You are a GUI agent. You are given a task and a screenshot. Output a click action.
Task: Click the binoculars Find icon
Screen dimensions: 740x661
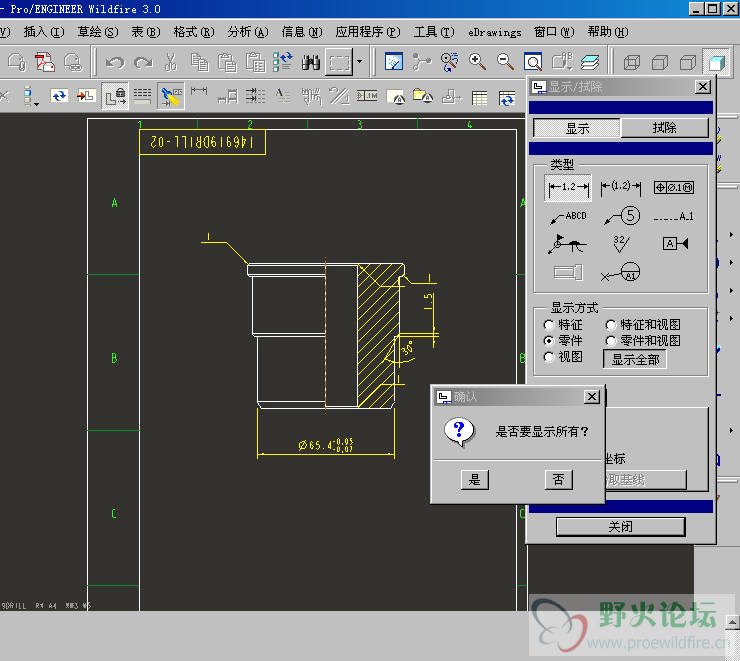311,62
